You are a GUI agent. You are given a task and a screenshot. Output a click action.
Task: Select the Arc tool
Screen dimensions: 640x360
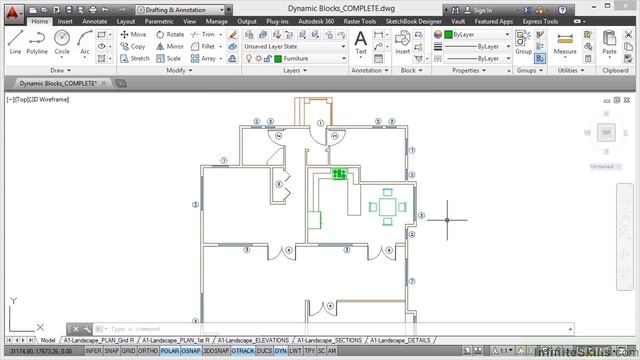pyautogui.click(x=84, y=42)
